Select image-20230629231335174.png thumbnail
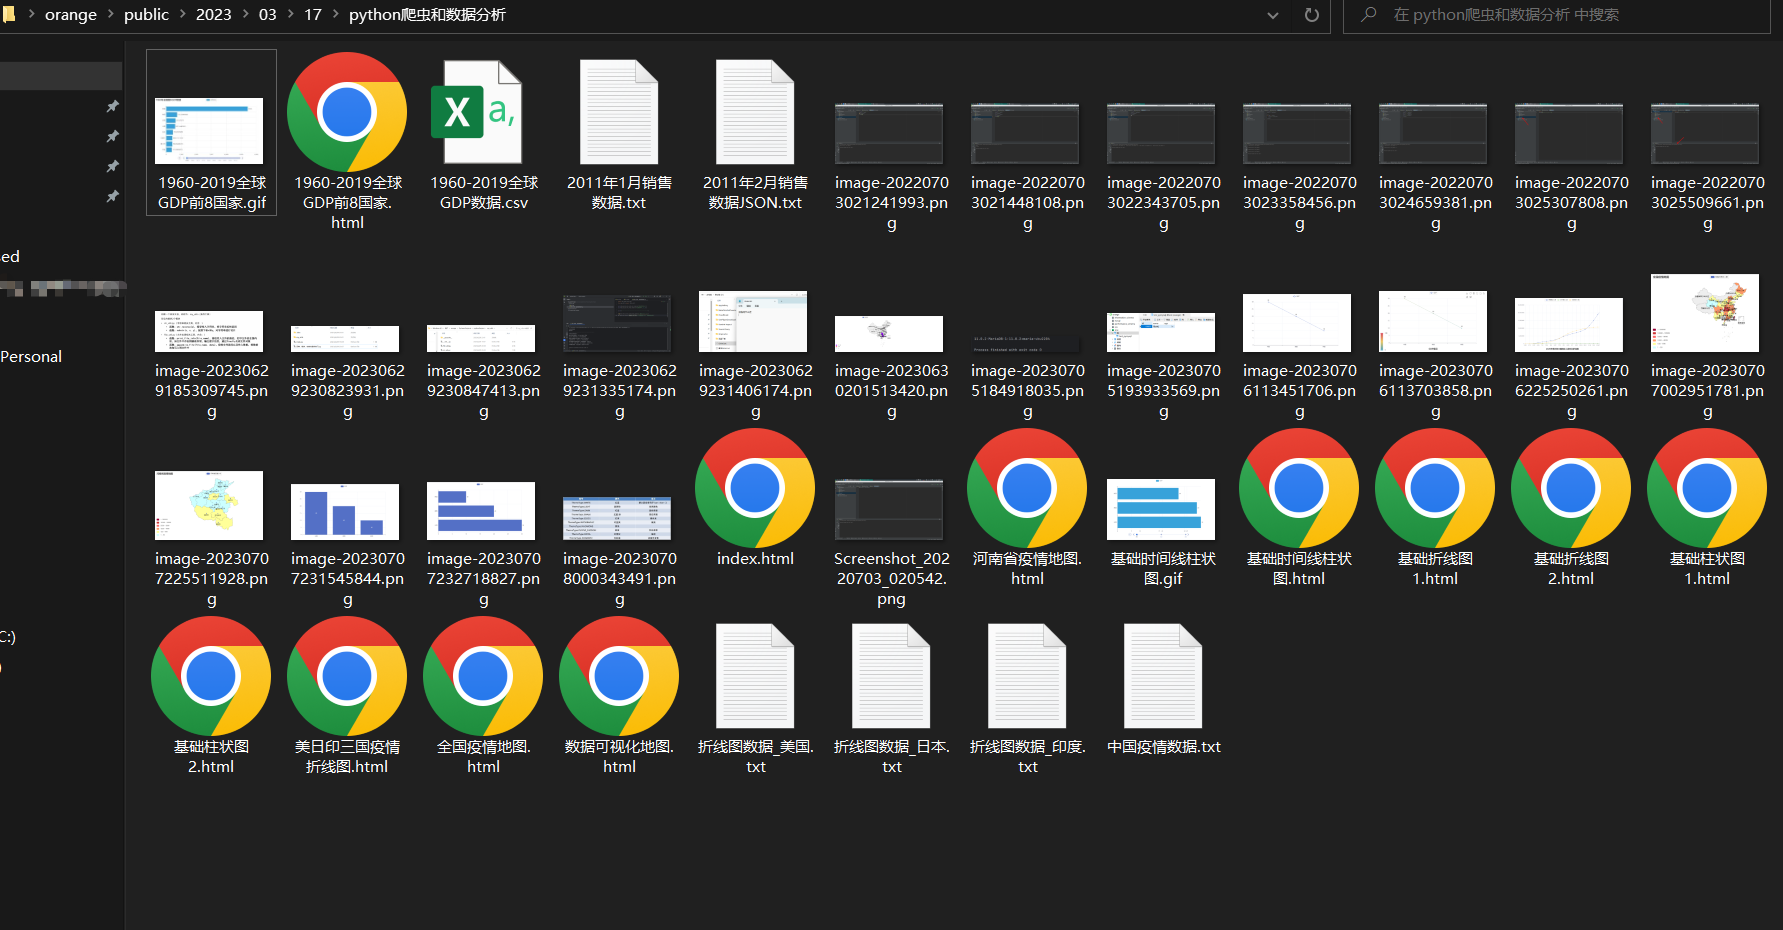Image resolution: width=1783 pixels, height=930 pixels. pyautogui.click(x=617, y=323)
